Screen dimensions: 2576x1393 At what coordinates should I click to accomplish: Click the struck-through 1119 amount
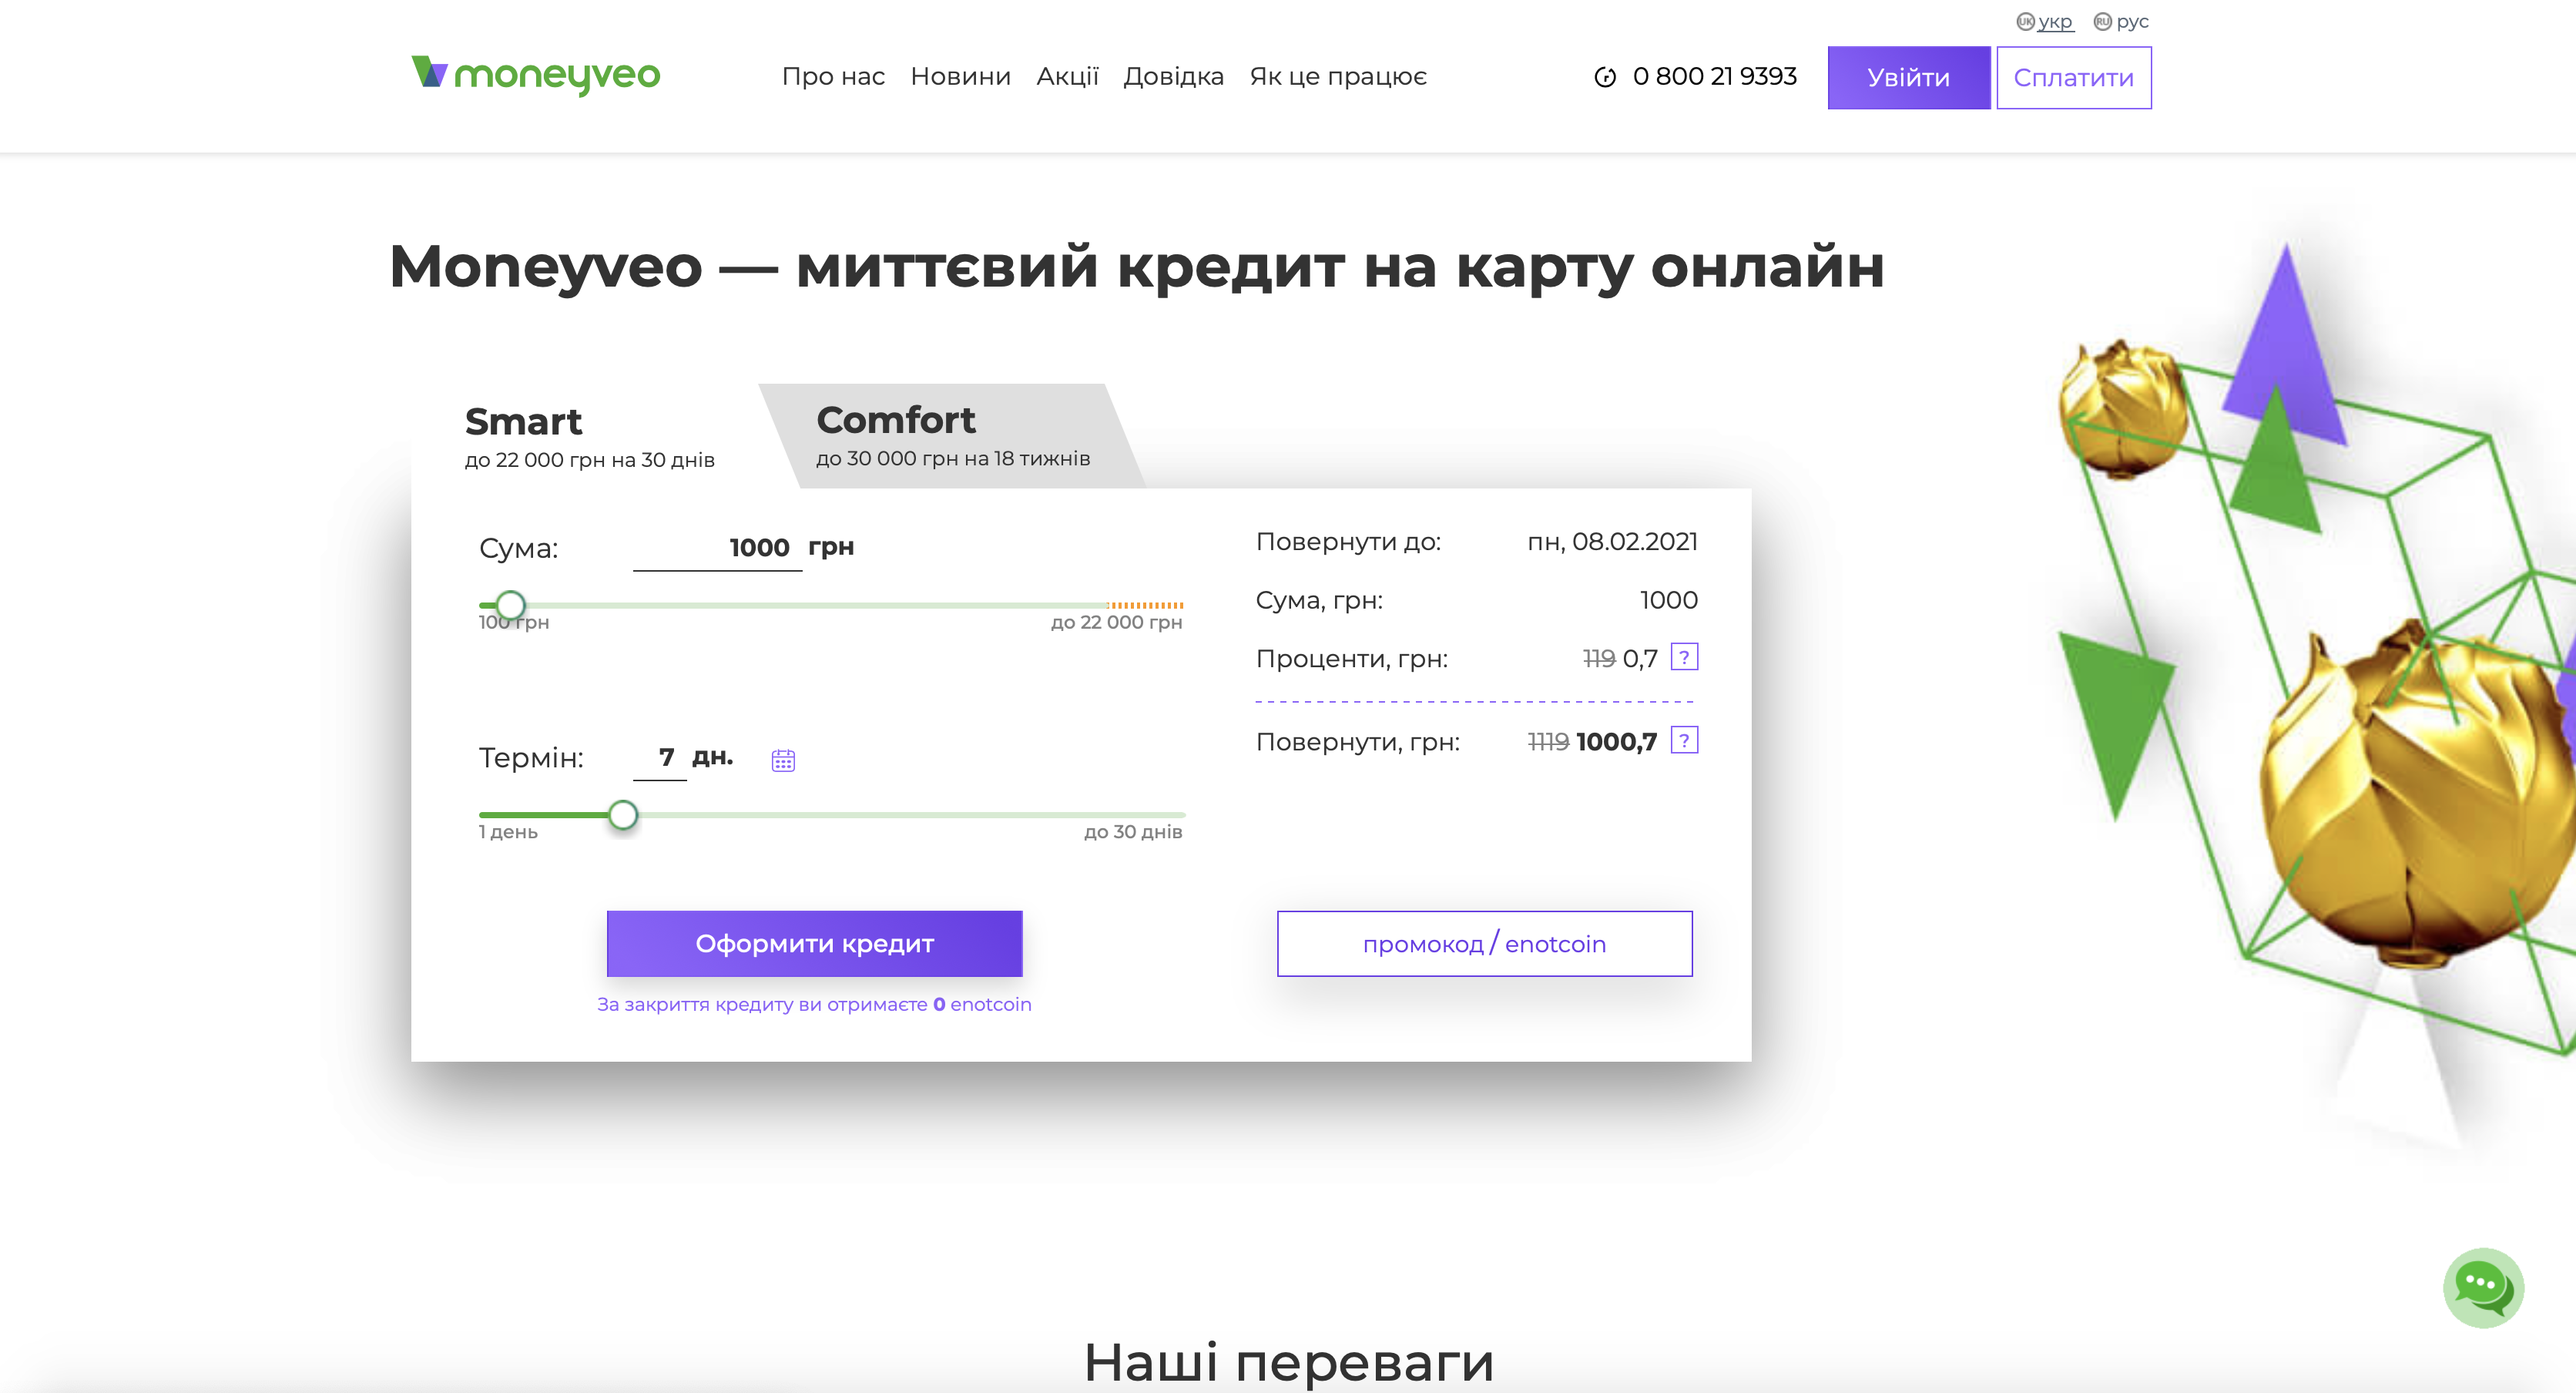(1548, 741)
